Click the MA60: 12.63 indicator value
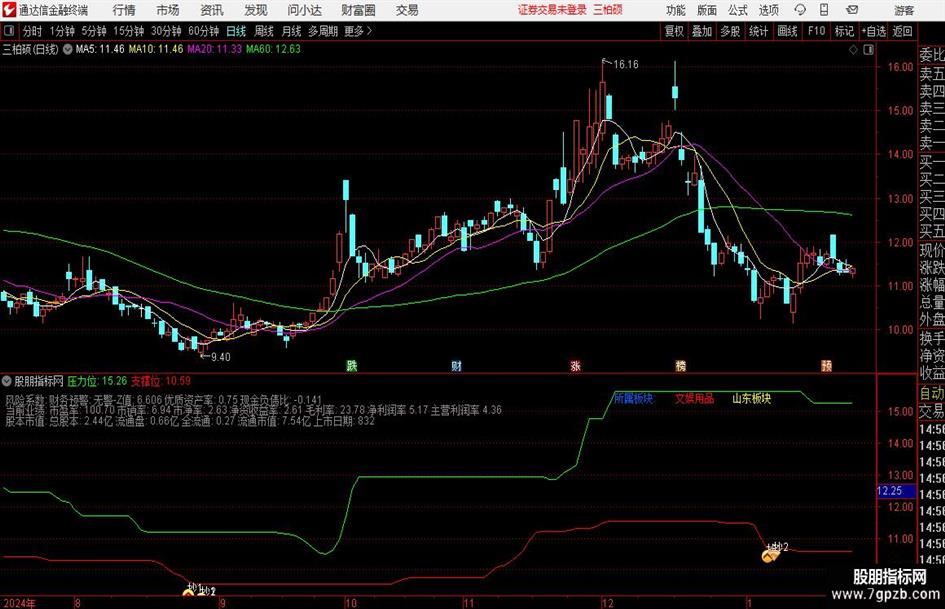945x609 pixels. pyautogui.click(x=273, y=49)
